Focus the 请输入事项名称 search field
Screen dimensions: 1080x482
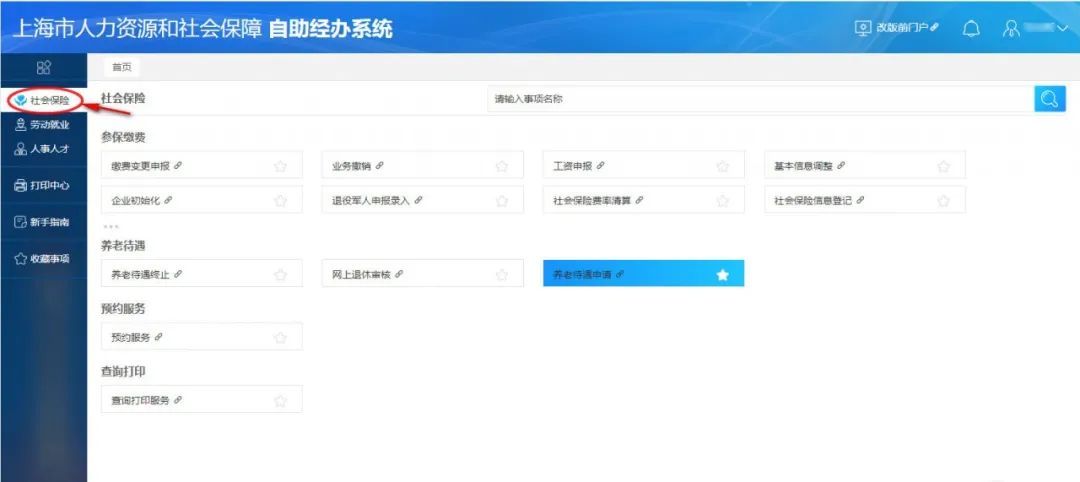point(760,99)
